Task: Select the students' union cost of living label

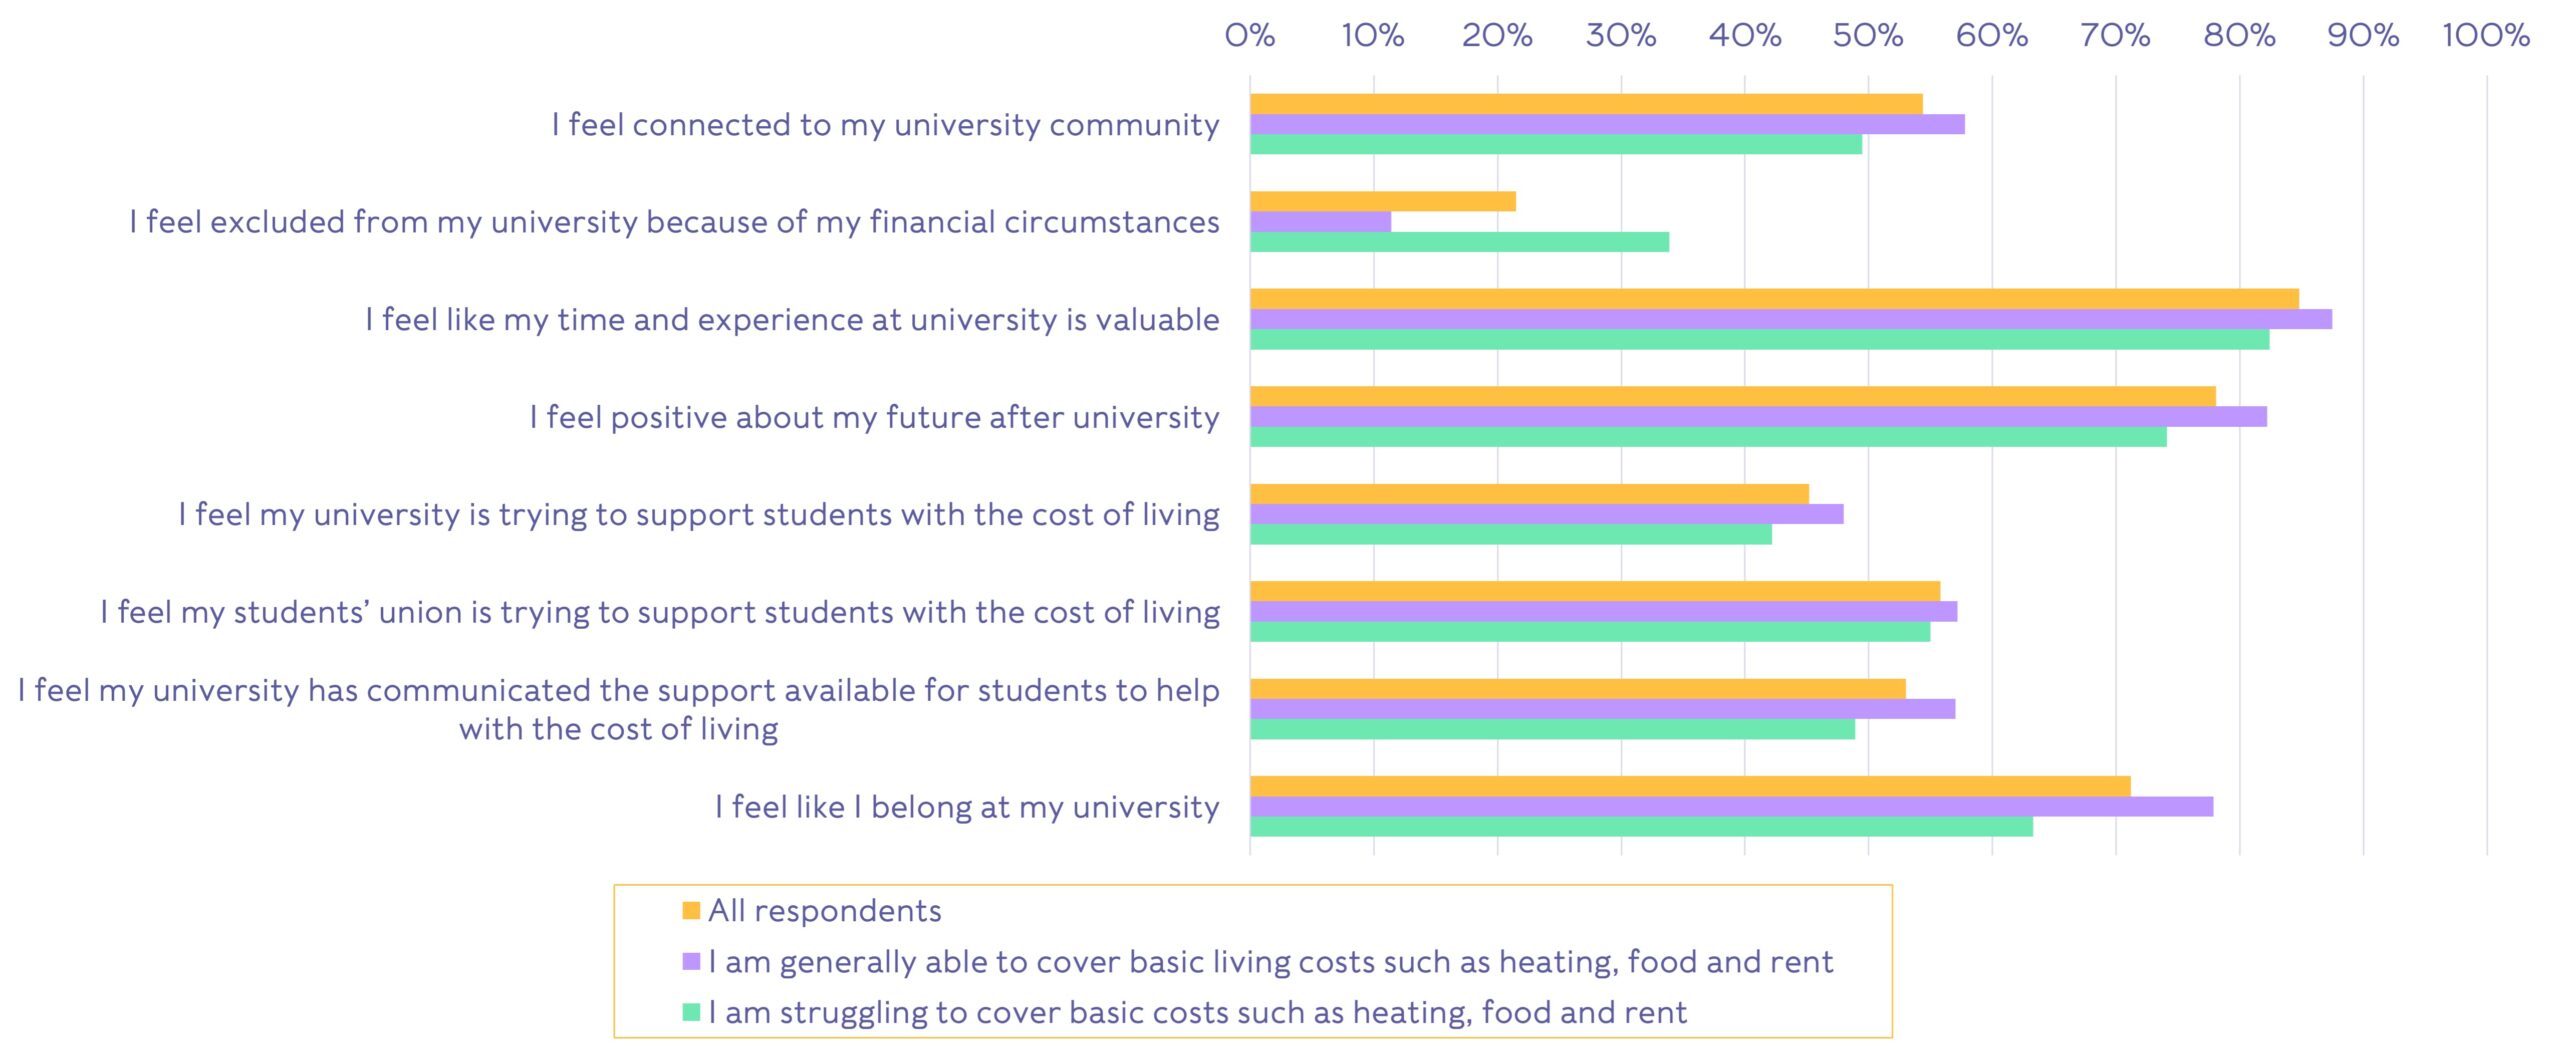Action: [x=660, y=612]
